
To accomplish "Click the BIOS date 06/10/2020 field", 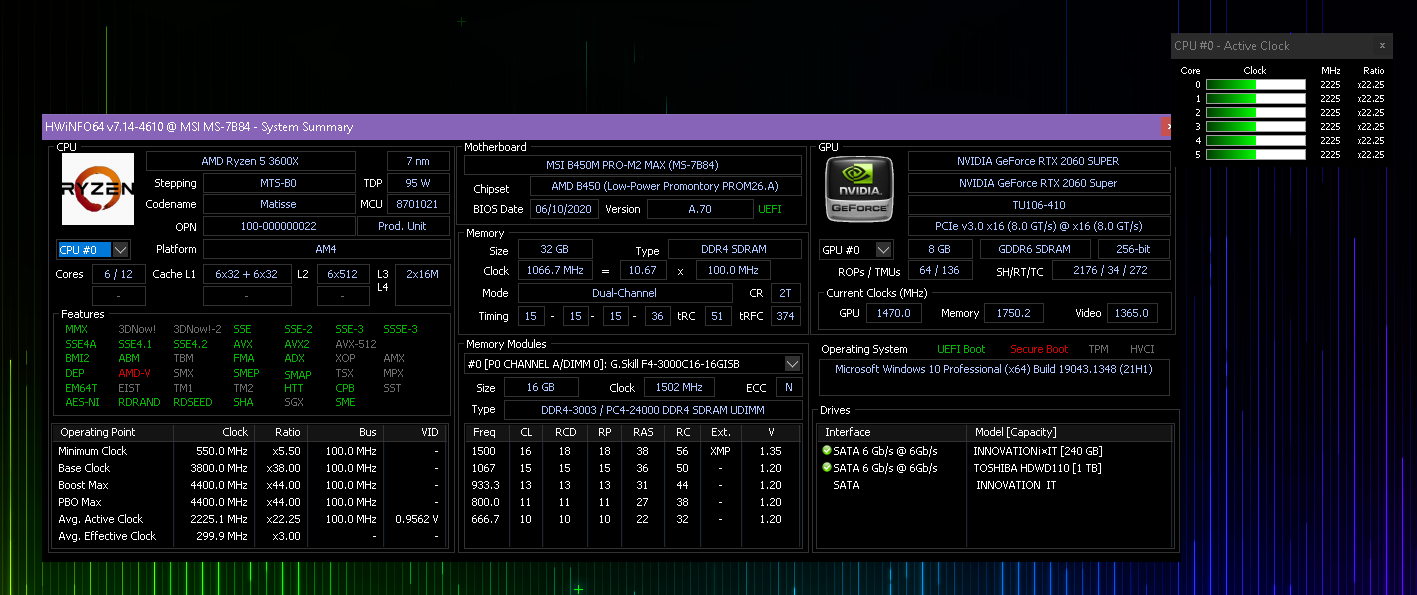I will (564, 209).
